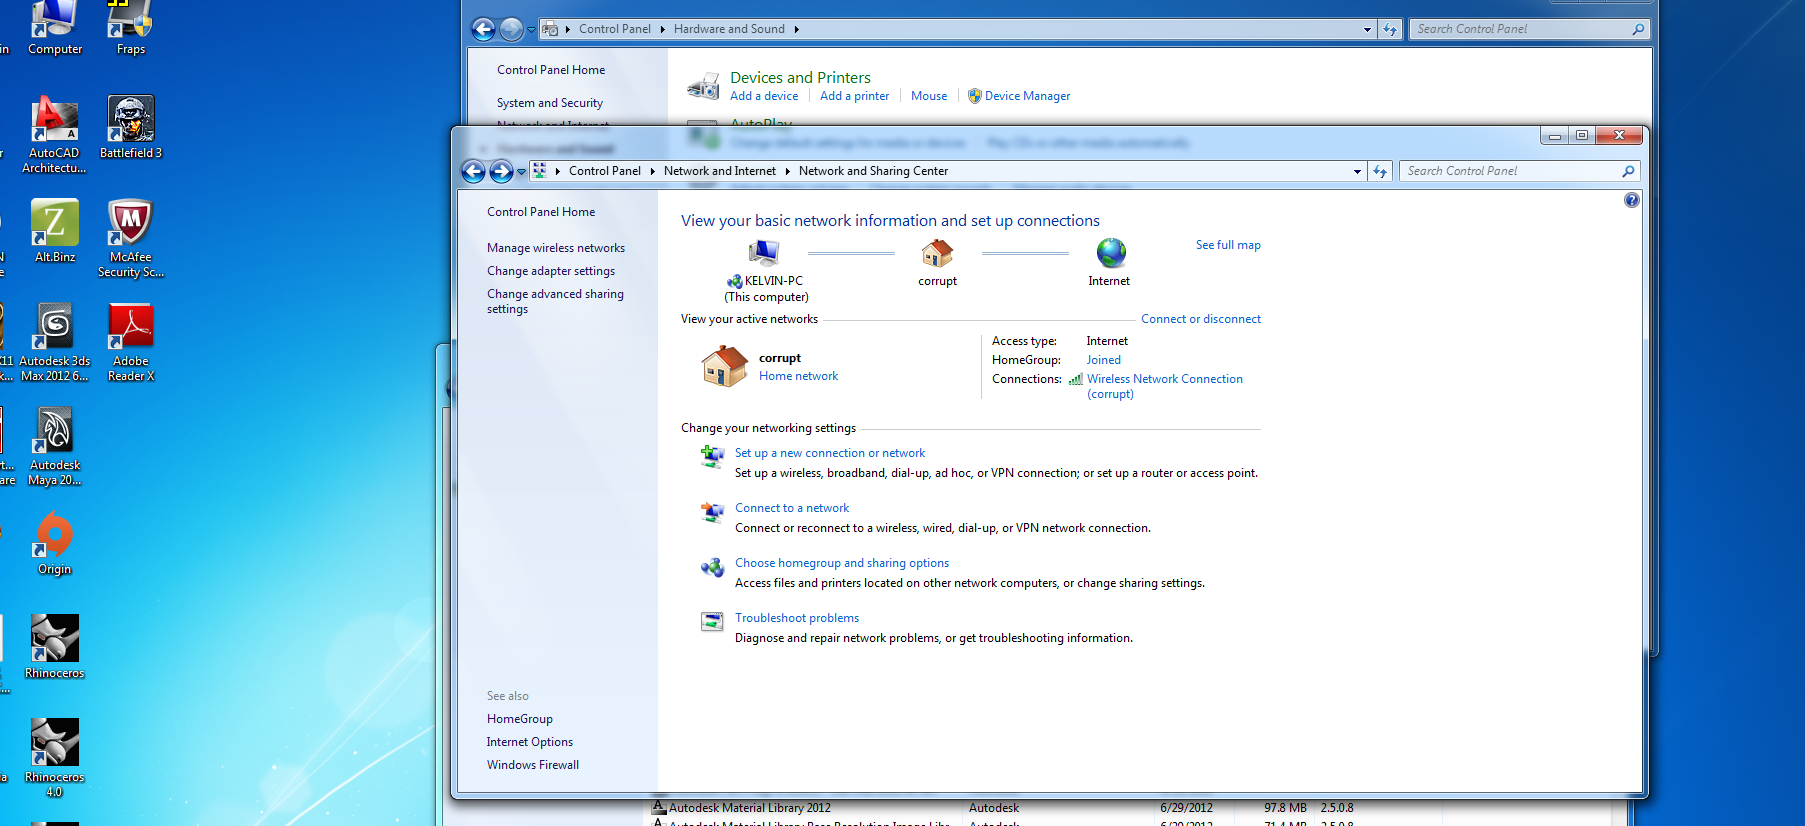Click the magnifier icon in Network and Sharing search box

1628,171
